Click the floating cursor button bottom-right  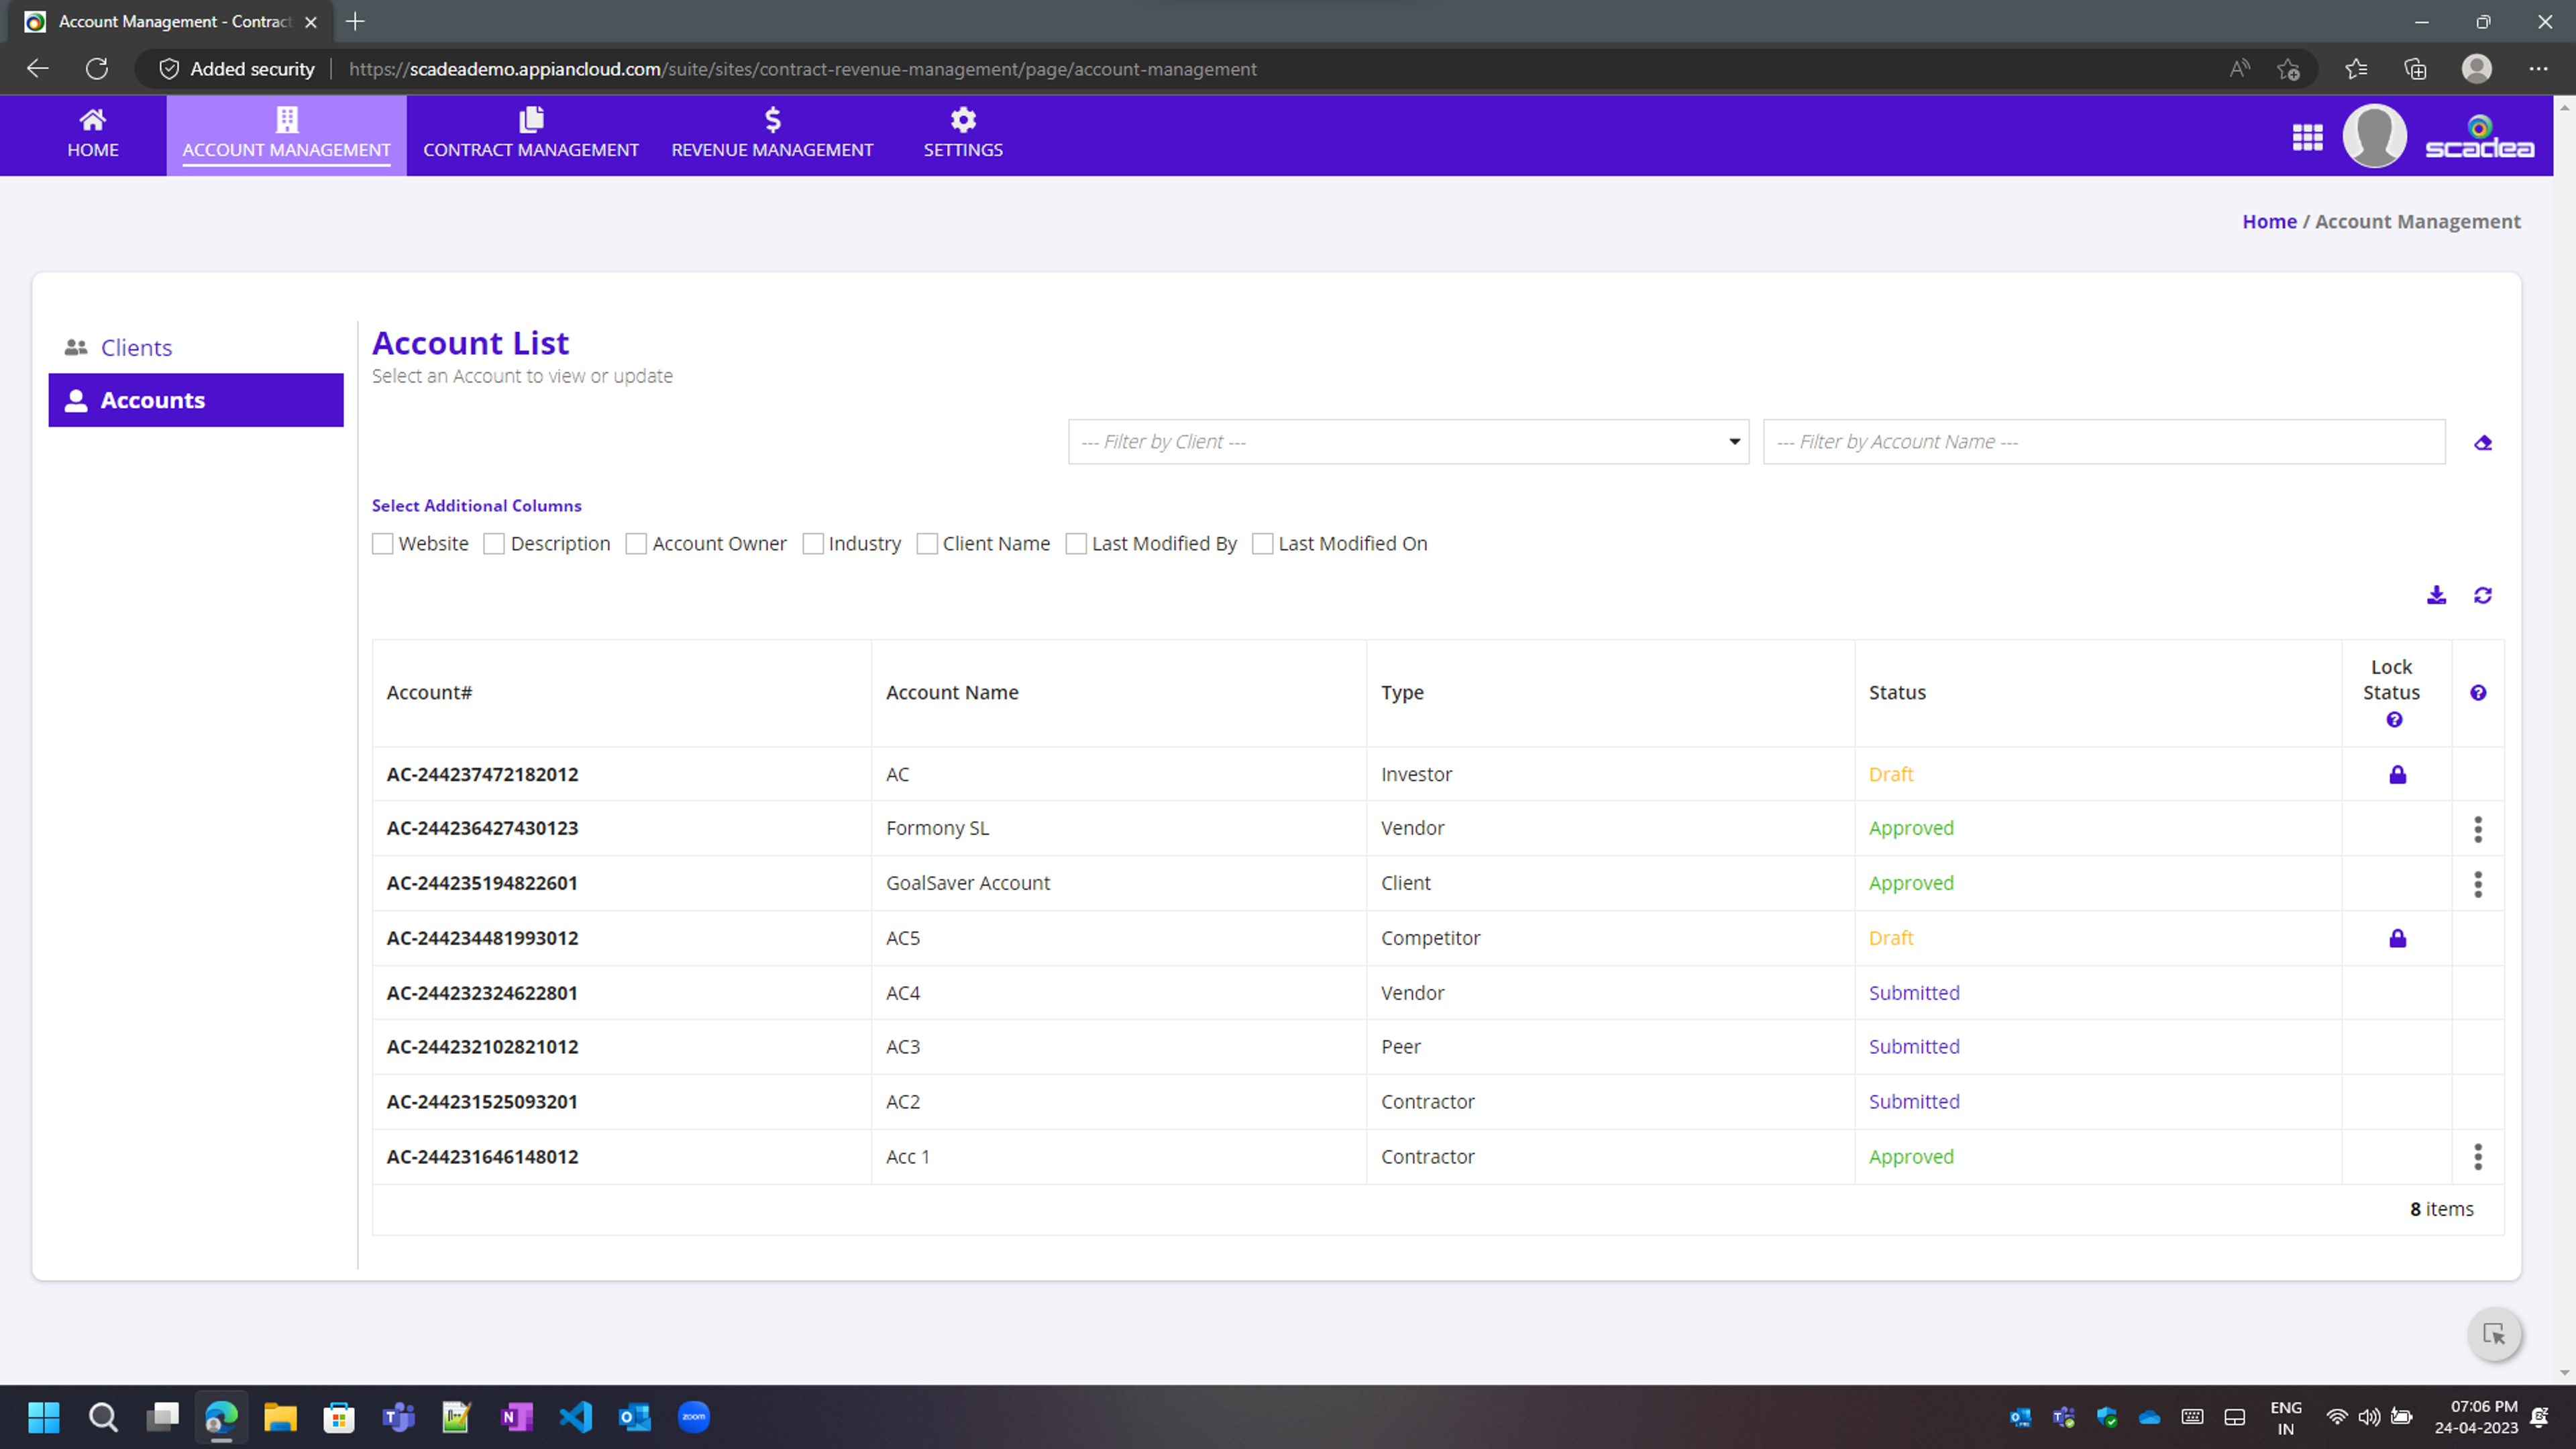[x=2494, y=1334]
